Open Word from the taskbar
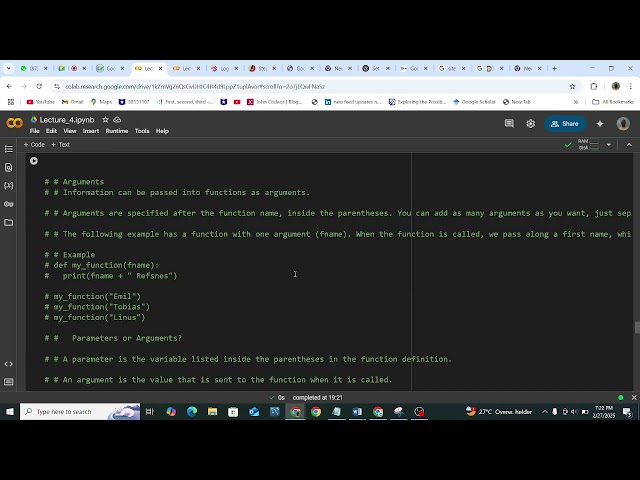Image resolution: width=640 pixels, height=480 pixels. coord(357,411)
